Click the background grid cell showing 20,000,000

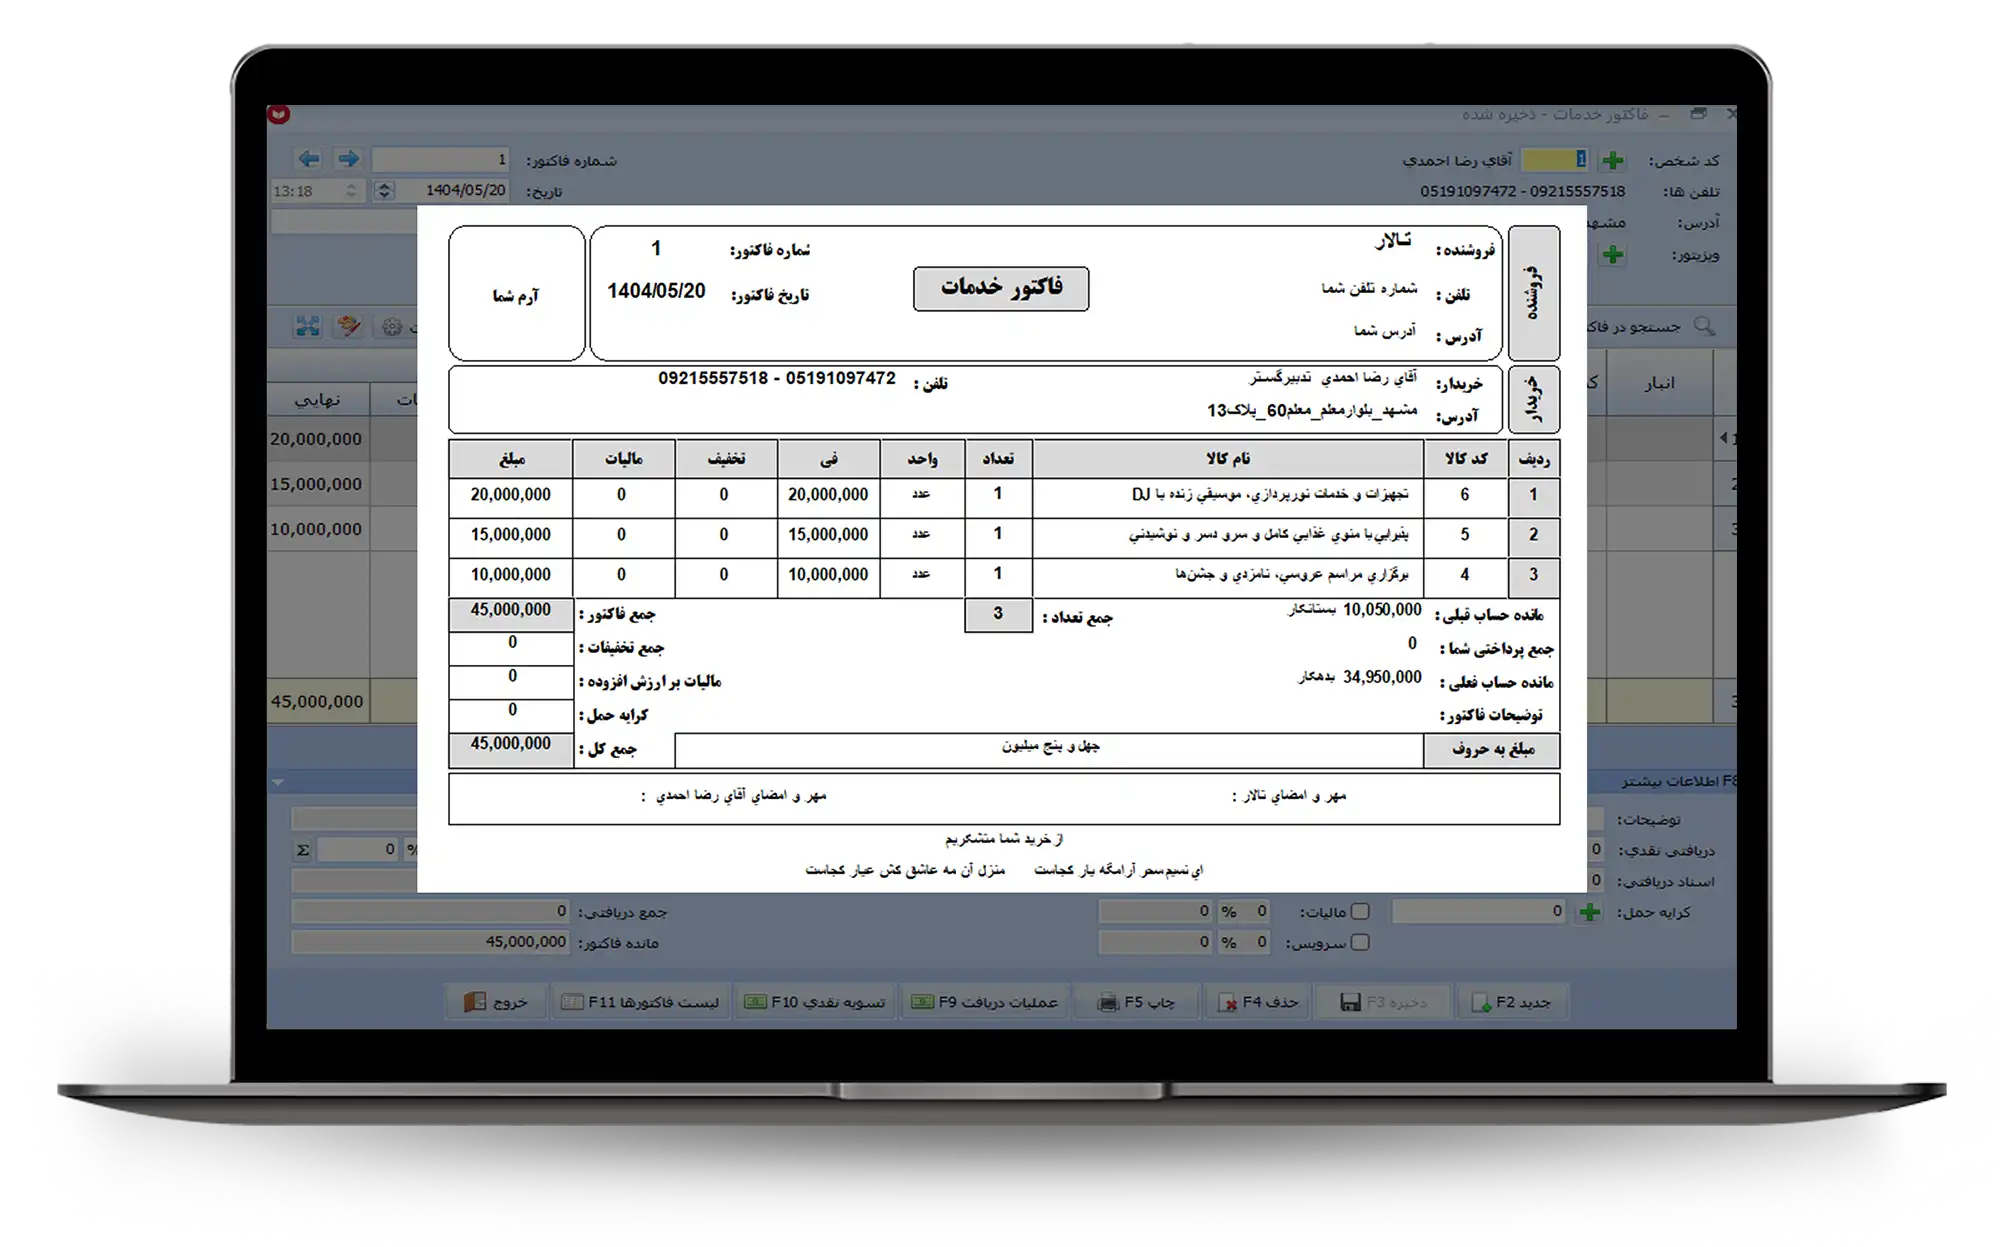point(318,439)
